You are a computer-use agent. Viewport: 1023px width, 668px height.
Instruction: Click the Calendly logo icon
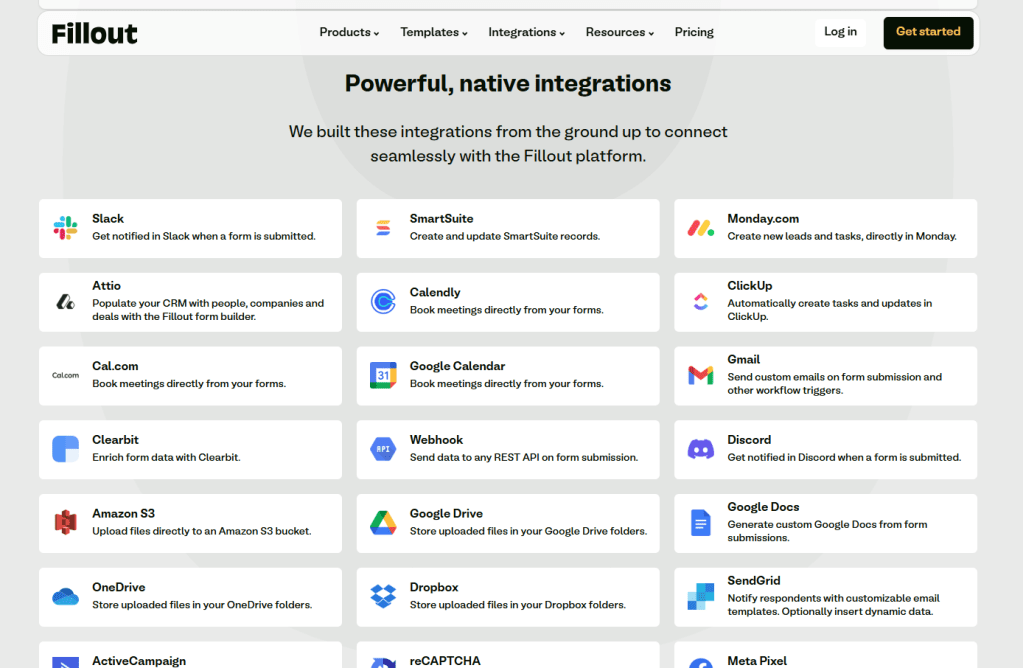(383, 302)
